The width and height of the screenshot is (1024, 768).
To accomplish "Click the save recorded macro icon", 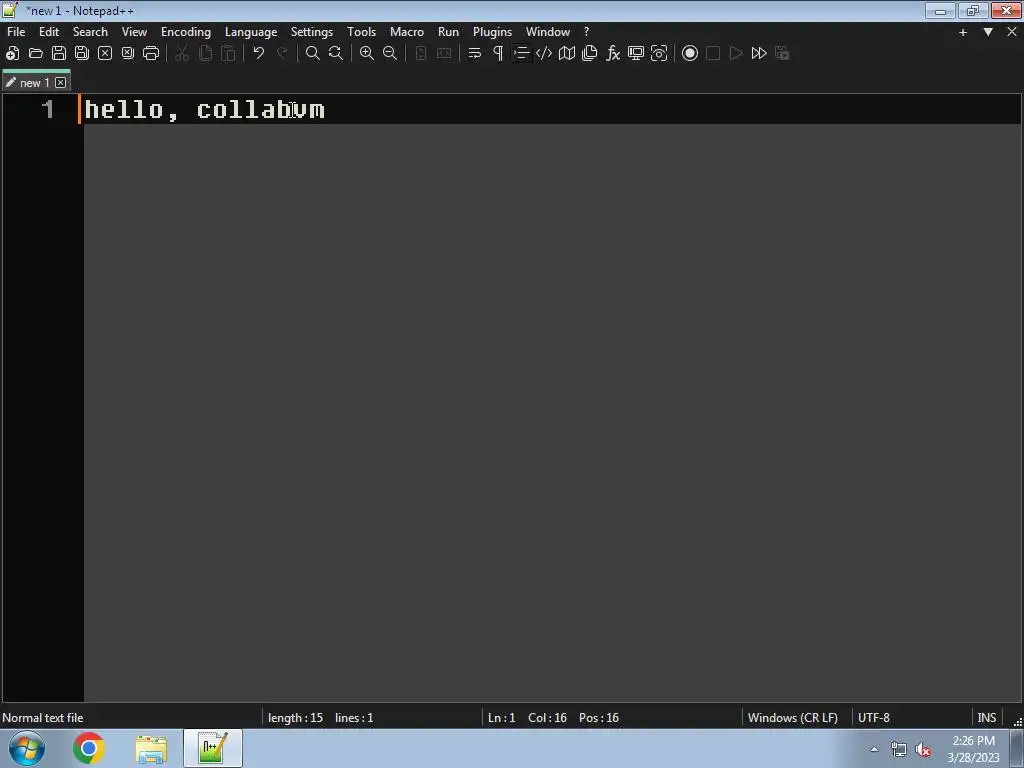I will (x=782, y=54).
